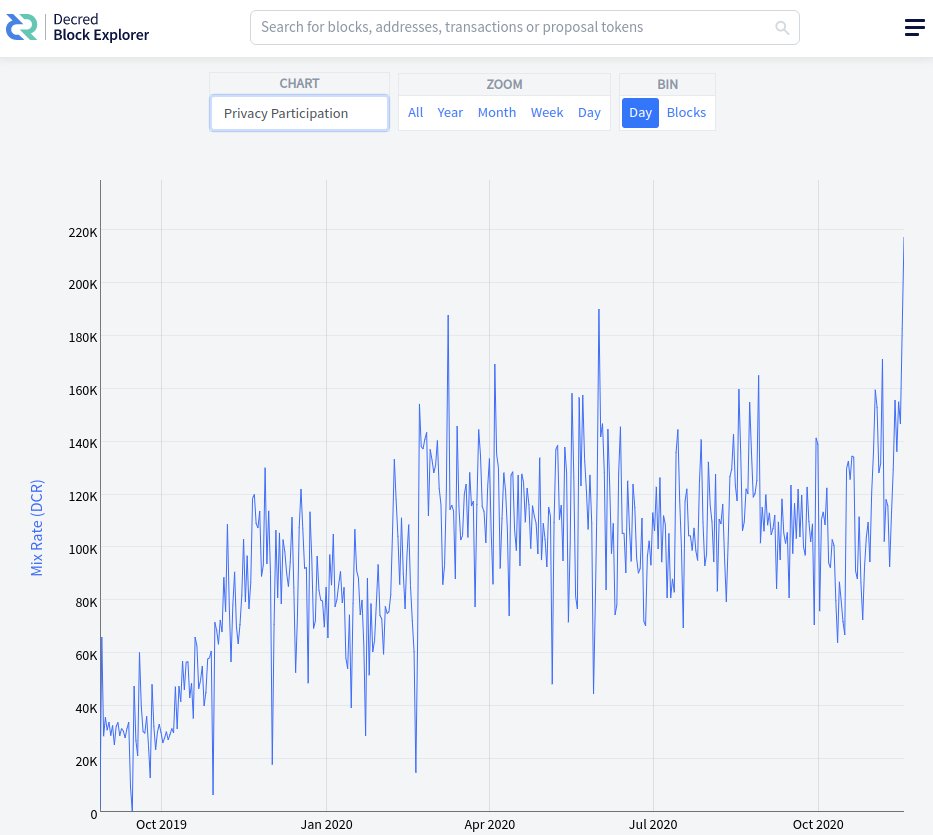The width and height of the screenshot is (933, 835).
Task: Click the 100K y-axis value
Action: [x=83, y=549]
